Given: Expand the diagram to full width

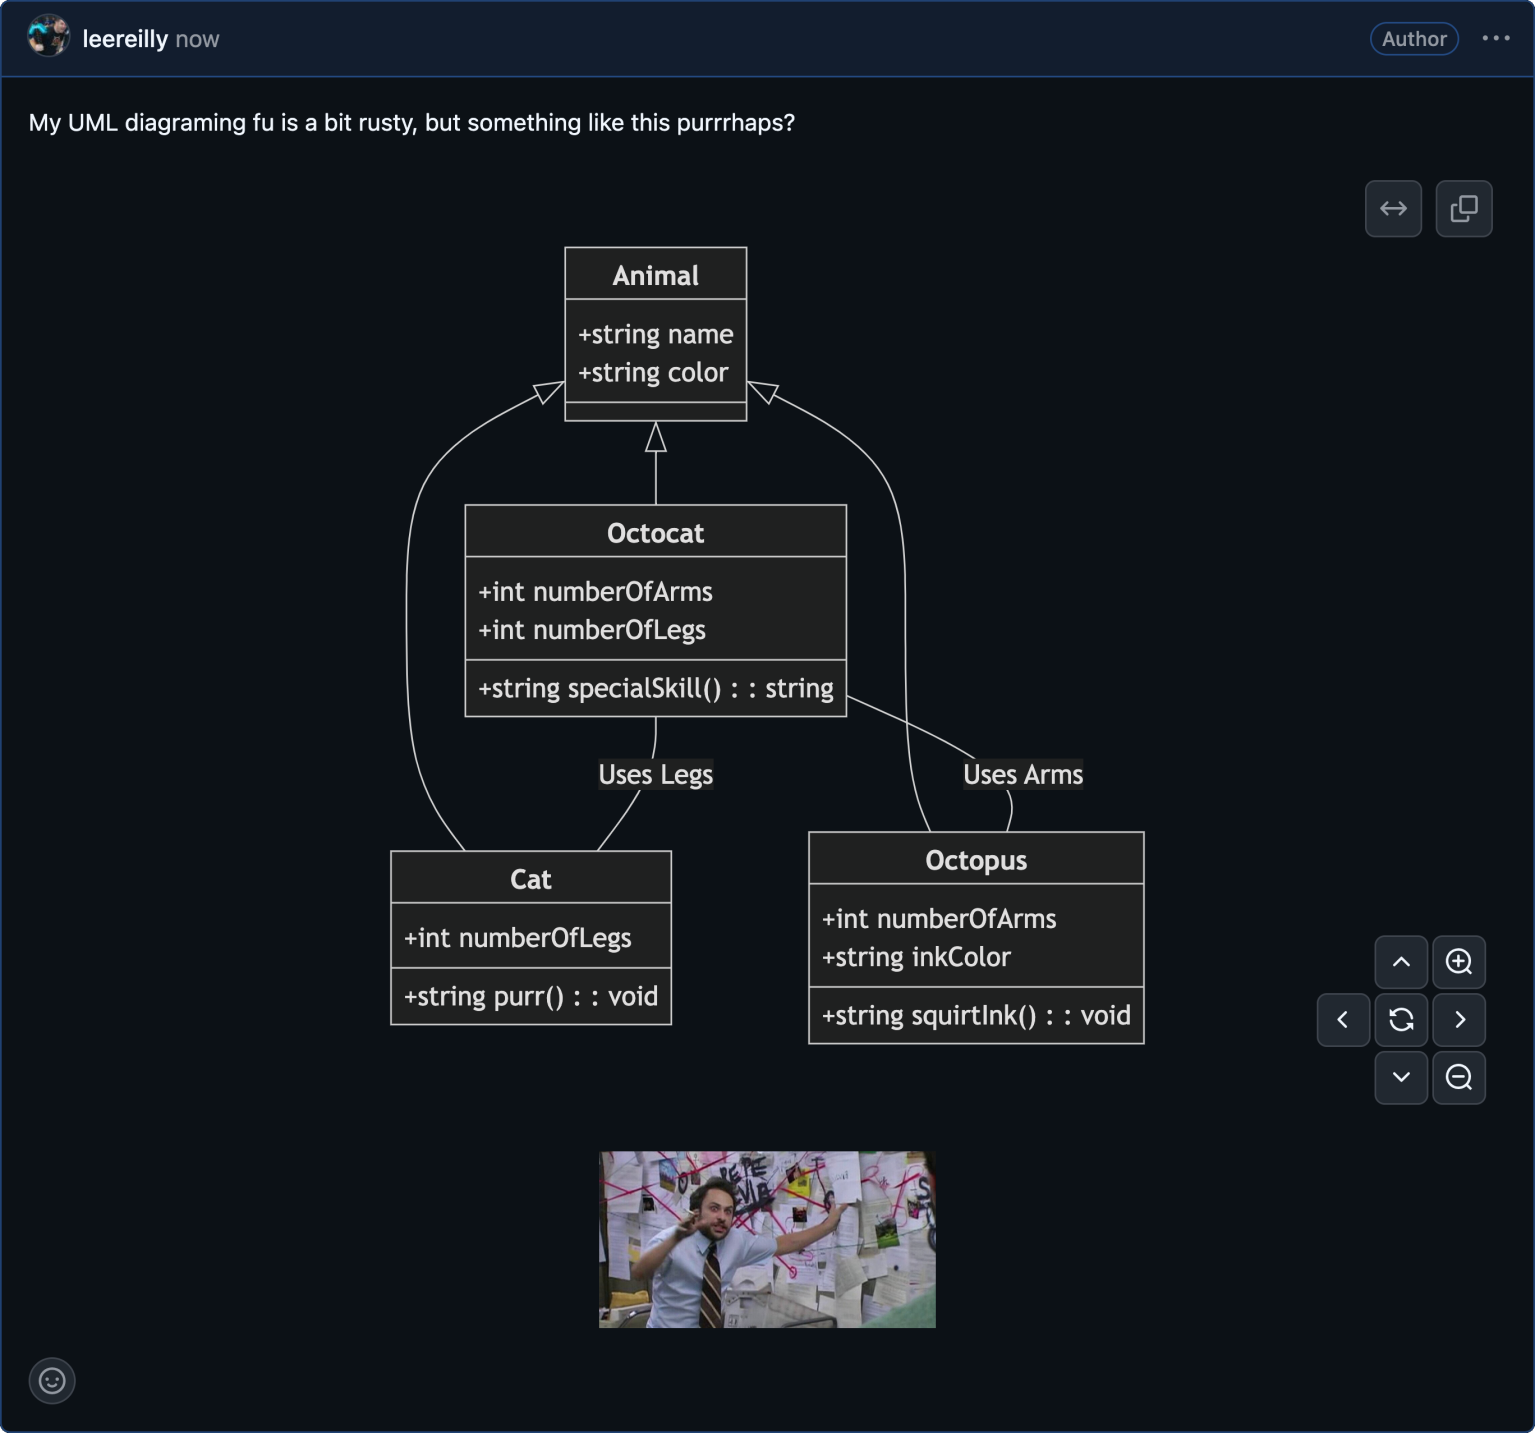Looking at the screenshot, I should 1393,208.
